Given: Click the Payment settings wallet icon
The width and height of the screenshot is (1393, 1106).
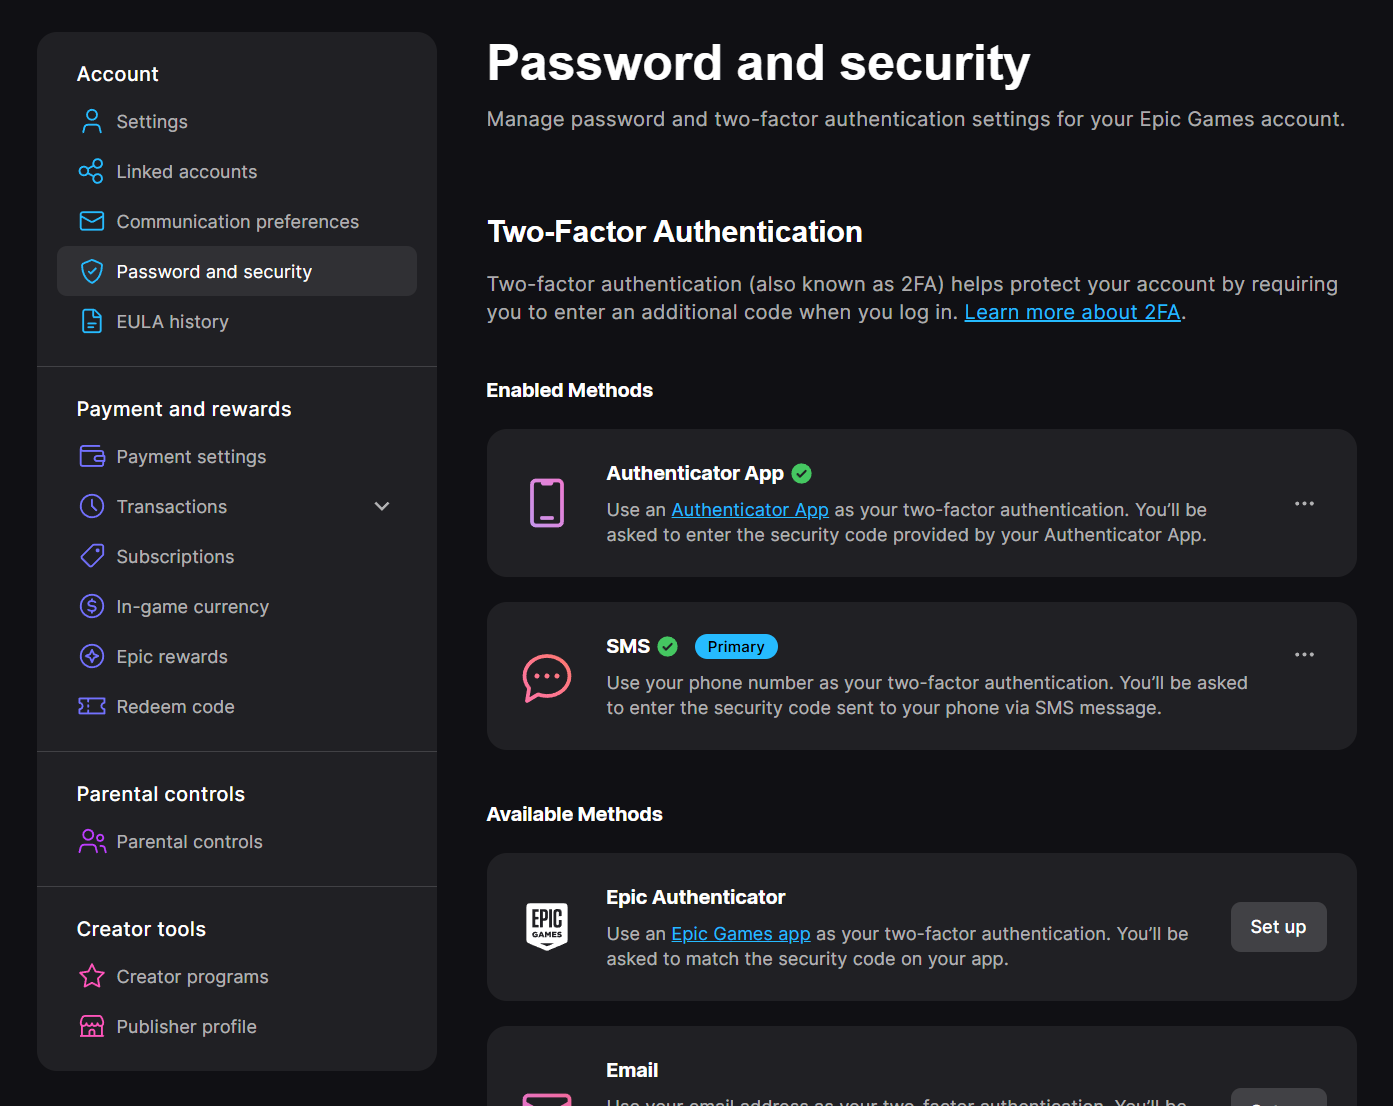Looking at the screenshot, I should pyautogui.click(x=92, y=457).
